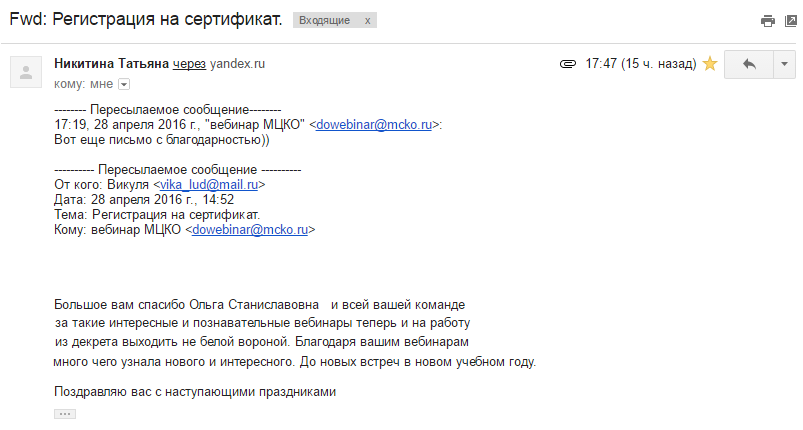
Task: Click the yandex.ru sender domain text
Action: tap(237, 64)
